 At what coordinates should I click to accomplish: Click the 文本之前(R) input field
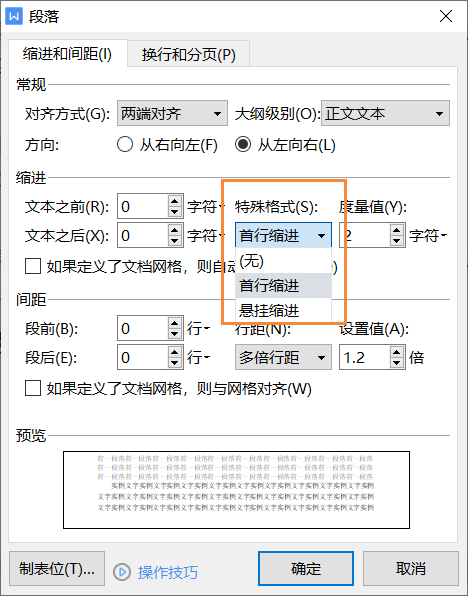143,206
